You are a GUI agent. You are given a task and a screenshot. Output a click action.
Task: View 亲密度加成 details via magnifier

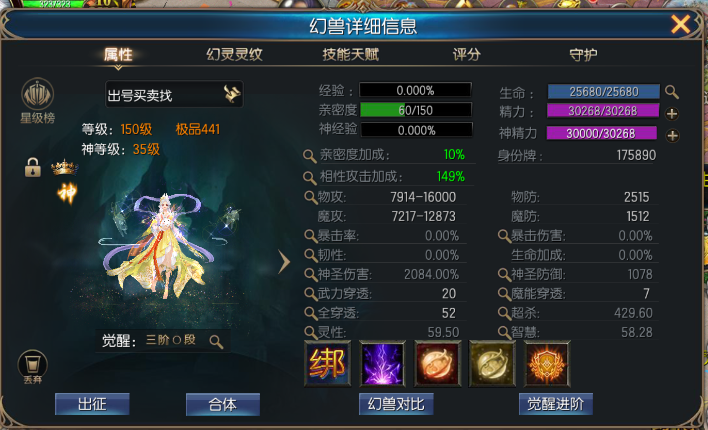point(310,156)
